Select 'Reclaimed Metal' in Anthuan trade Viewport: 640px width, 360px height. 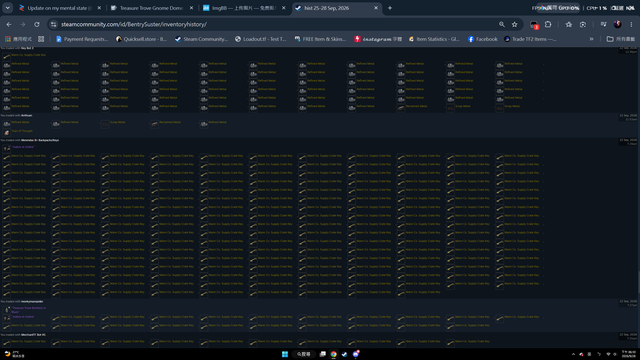[x=170, y=122]
